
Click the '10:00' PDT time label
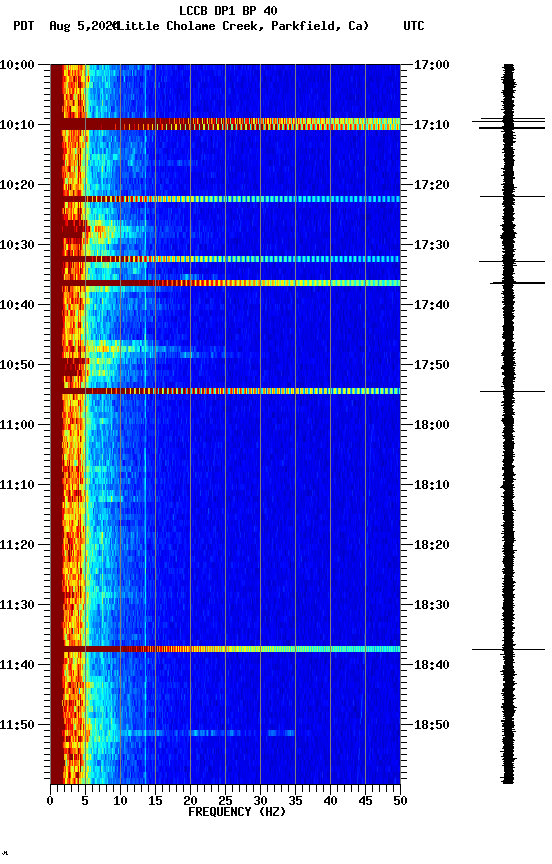click(17, 65)
